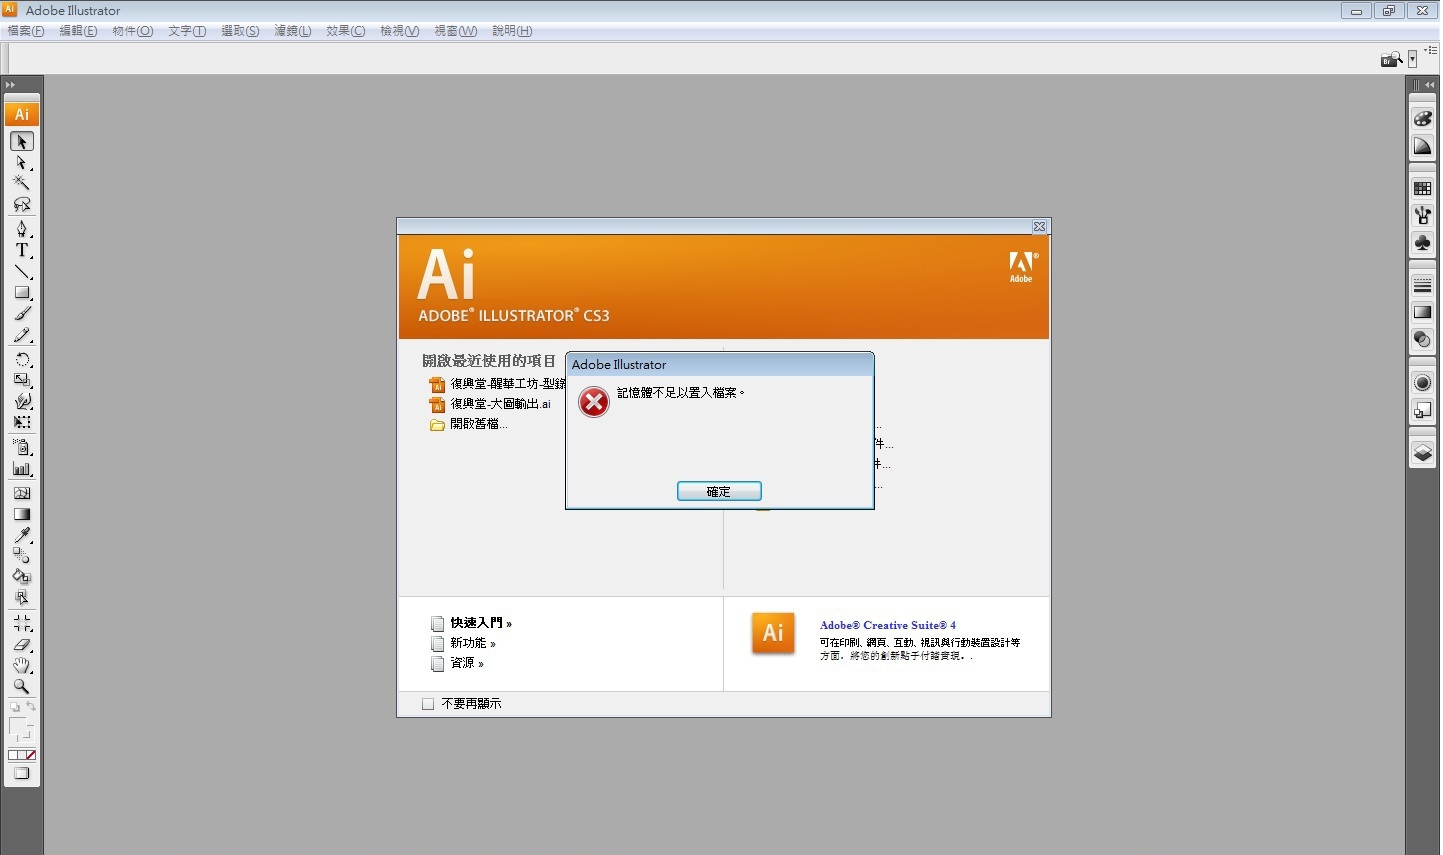This screenshot has height=855, width=1443.
Task: Swap fill and stroke colors
Action: coord(31,707)
